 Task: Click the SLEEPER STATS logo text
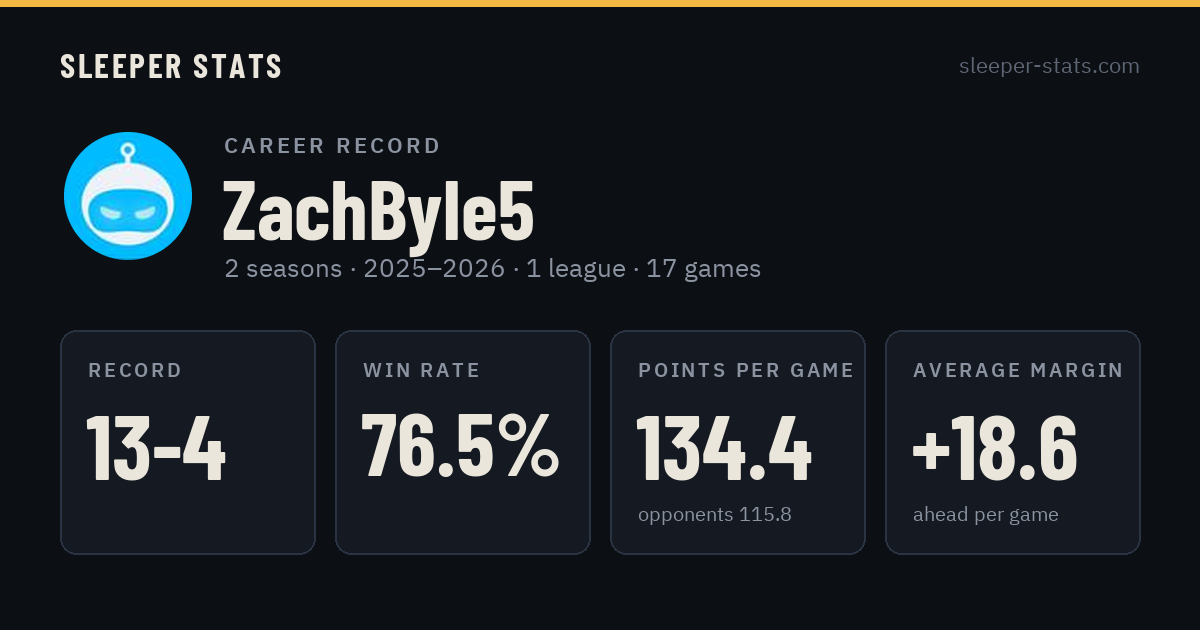171,66
